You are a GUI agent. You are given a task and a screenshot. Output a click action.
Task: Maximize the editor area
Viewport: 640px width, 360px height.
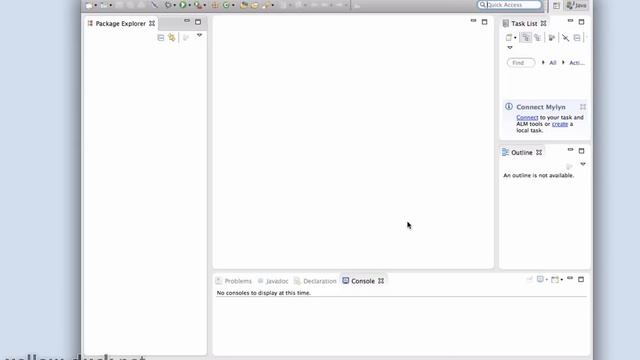click(x=484, y=22)
